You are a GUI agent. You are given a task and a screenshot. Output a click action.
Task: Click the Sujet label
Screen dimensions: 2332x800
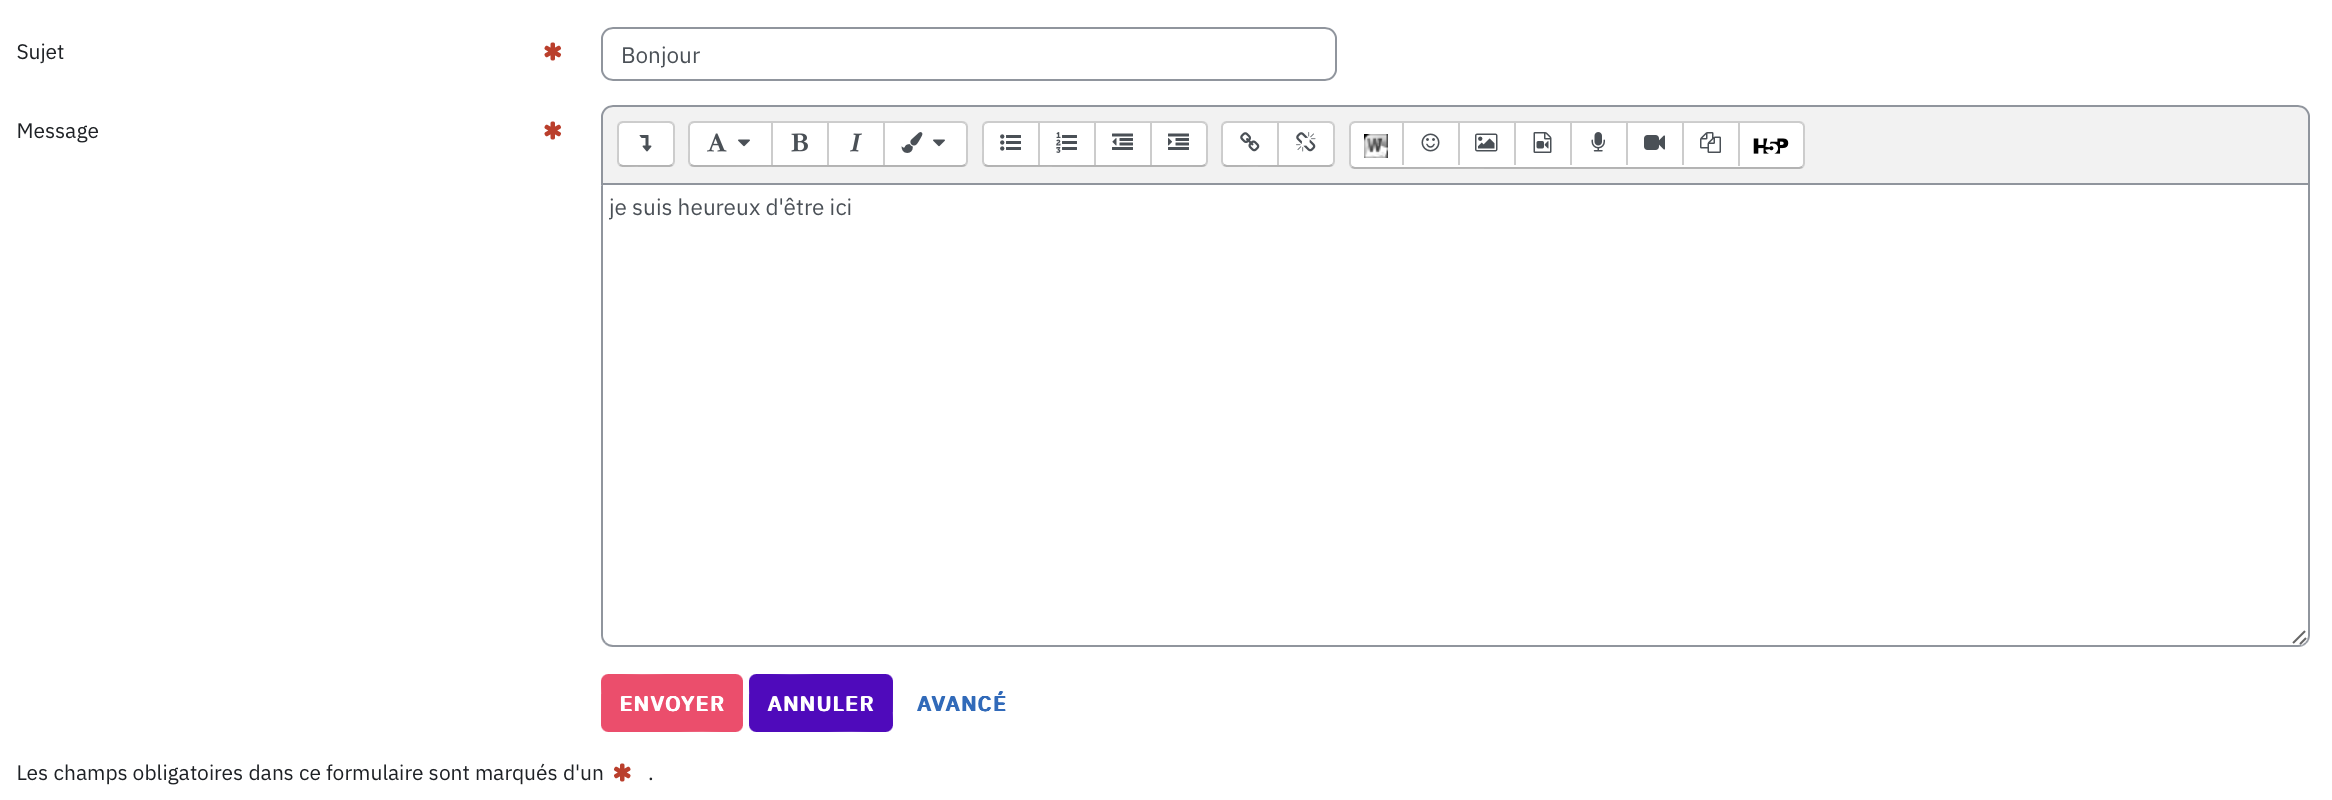point(40,53)
